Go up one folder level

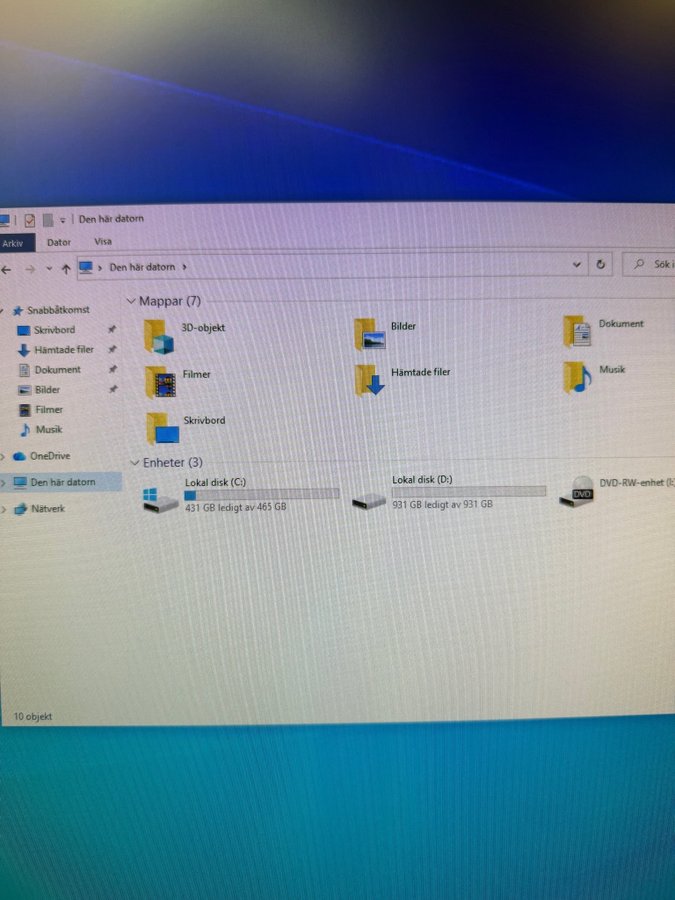coord(66,268)
